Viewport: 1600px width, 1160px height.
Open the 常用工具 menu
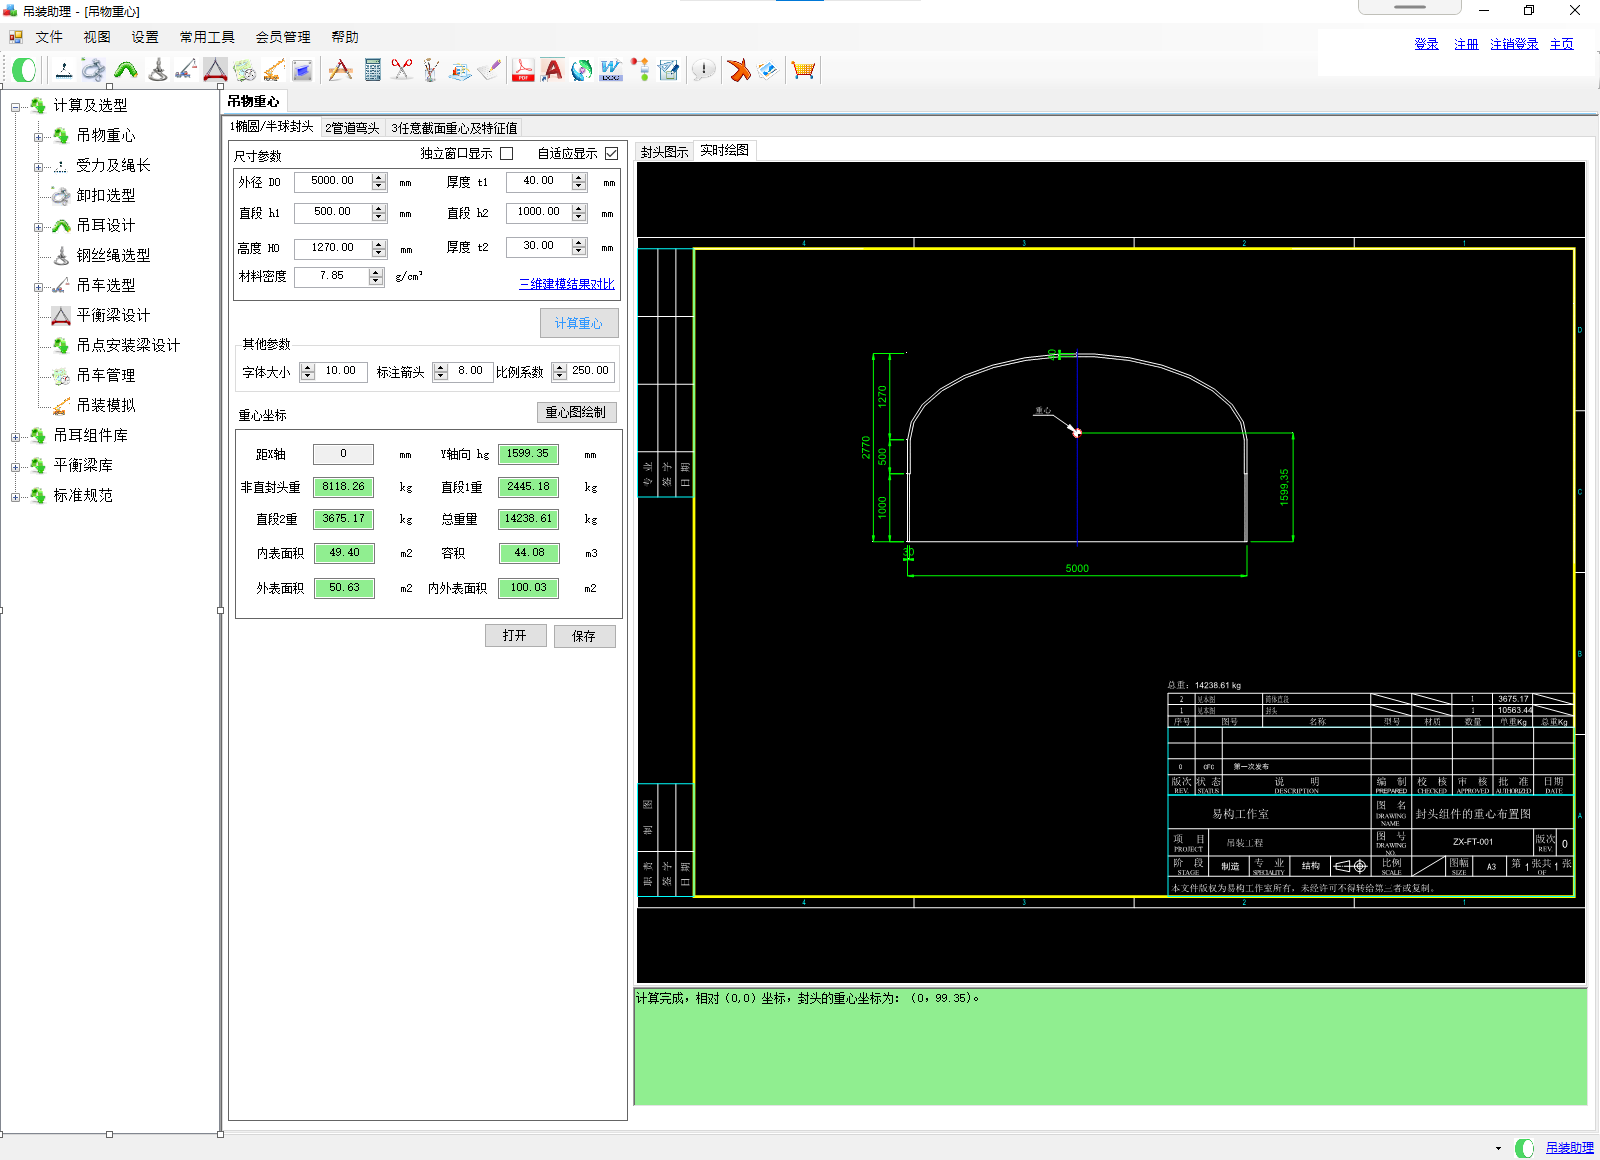tap(207, 37)
